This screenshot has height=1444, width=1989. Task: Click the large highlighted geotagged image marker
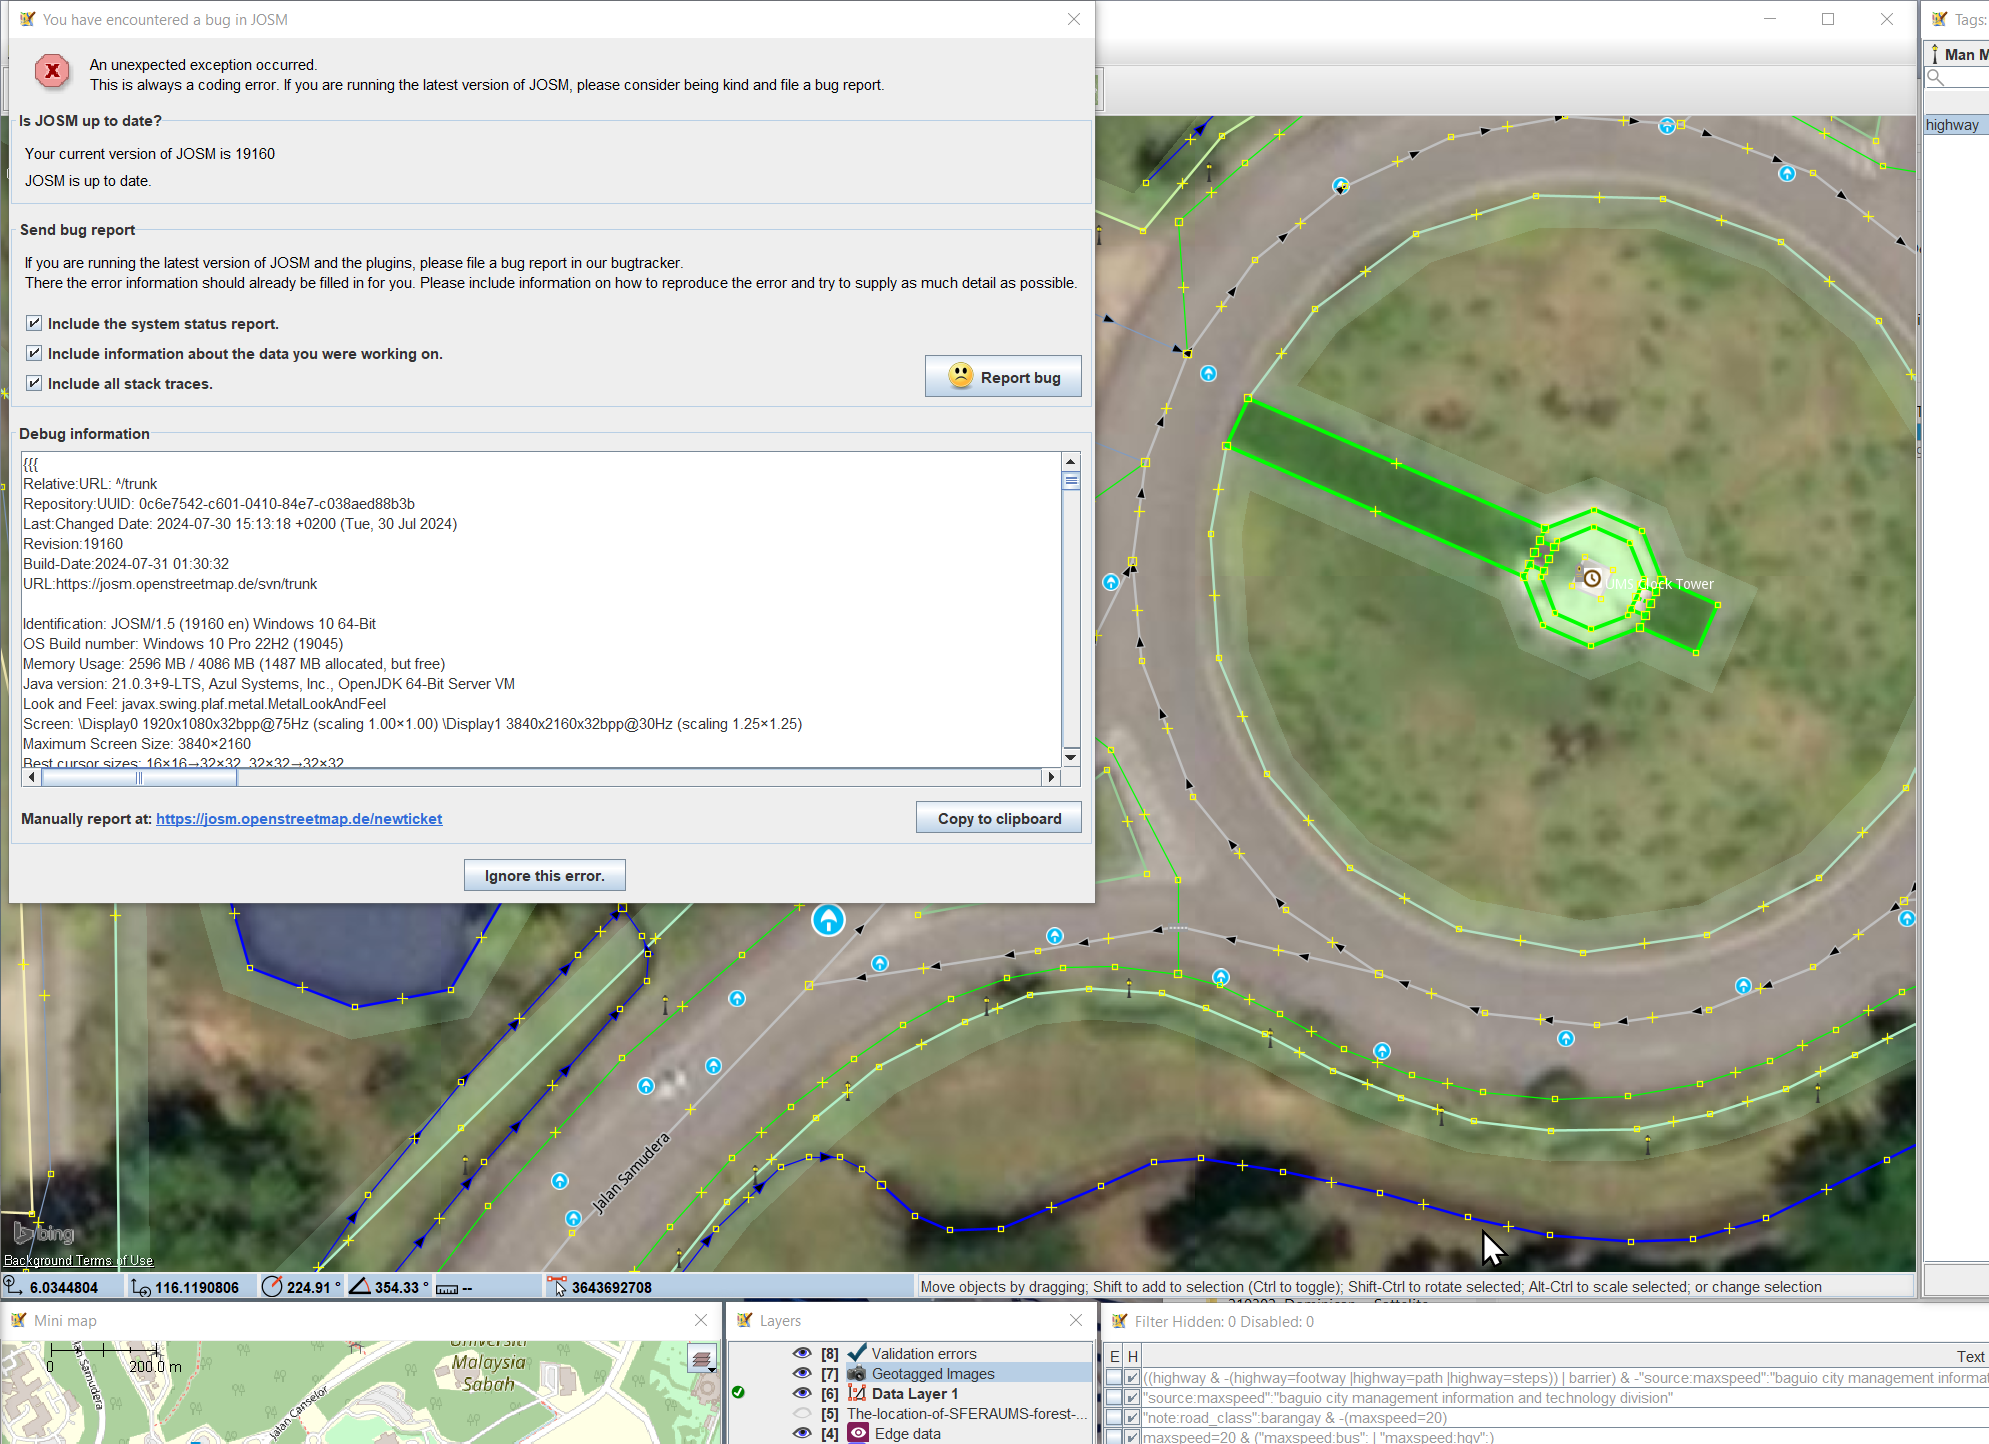point(828,919)
